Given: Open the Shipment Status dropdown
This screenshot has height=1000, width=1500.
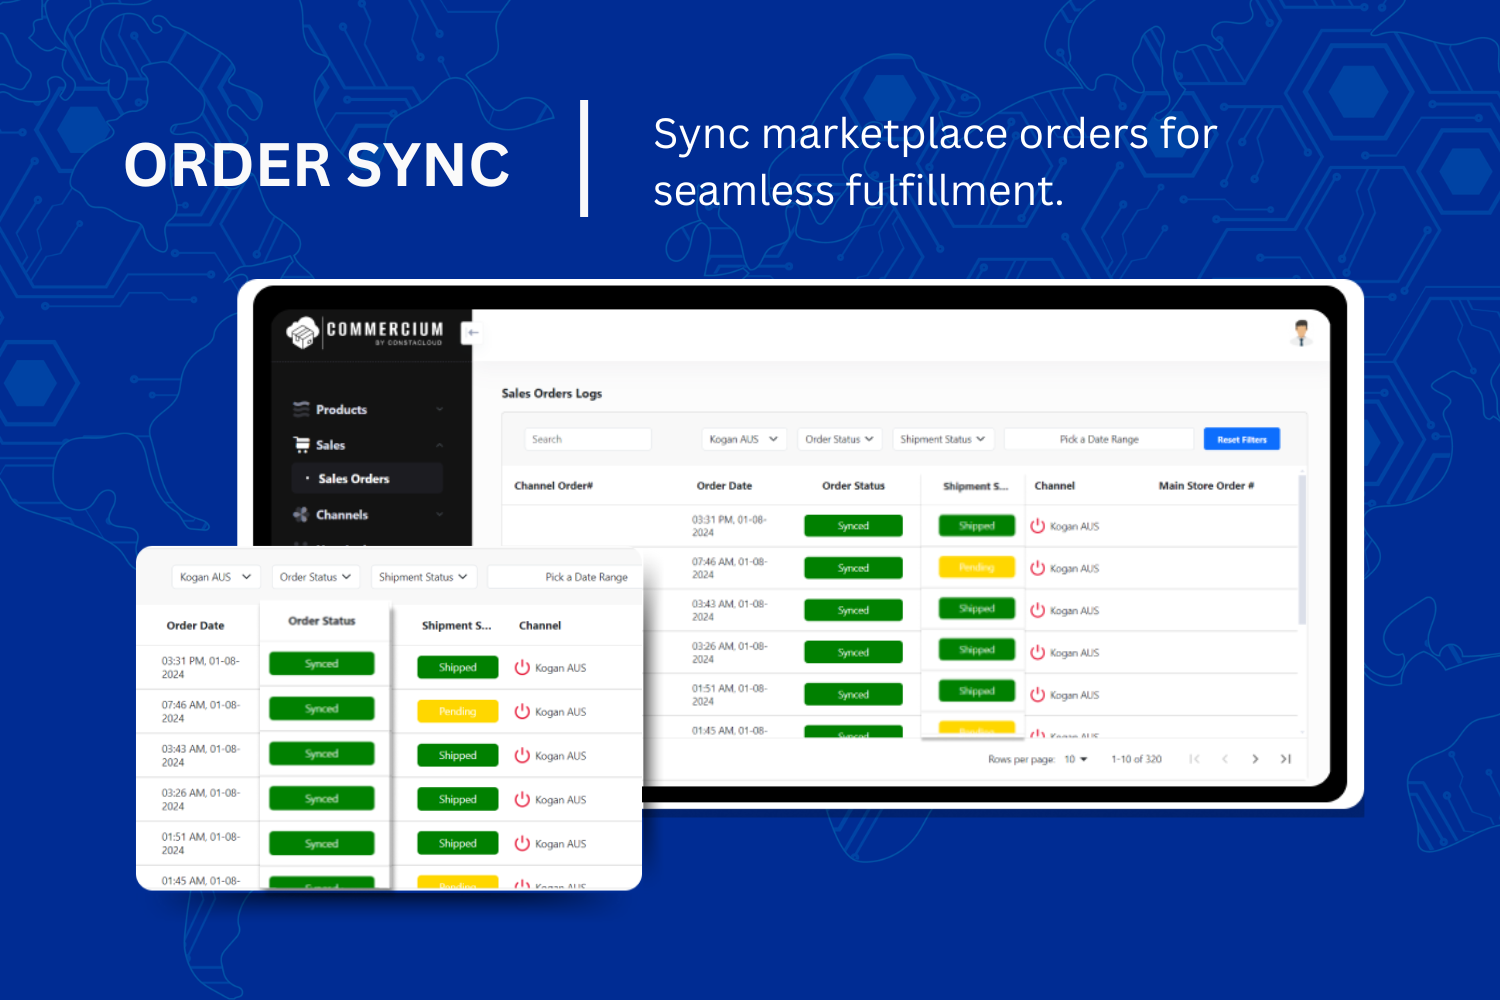Looking at the screenshot, I should point(941,438).
